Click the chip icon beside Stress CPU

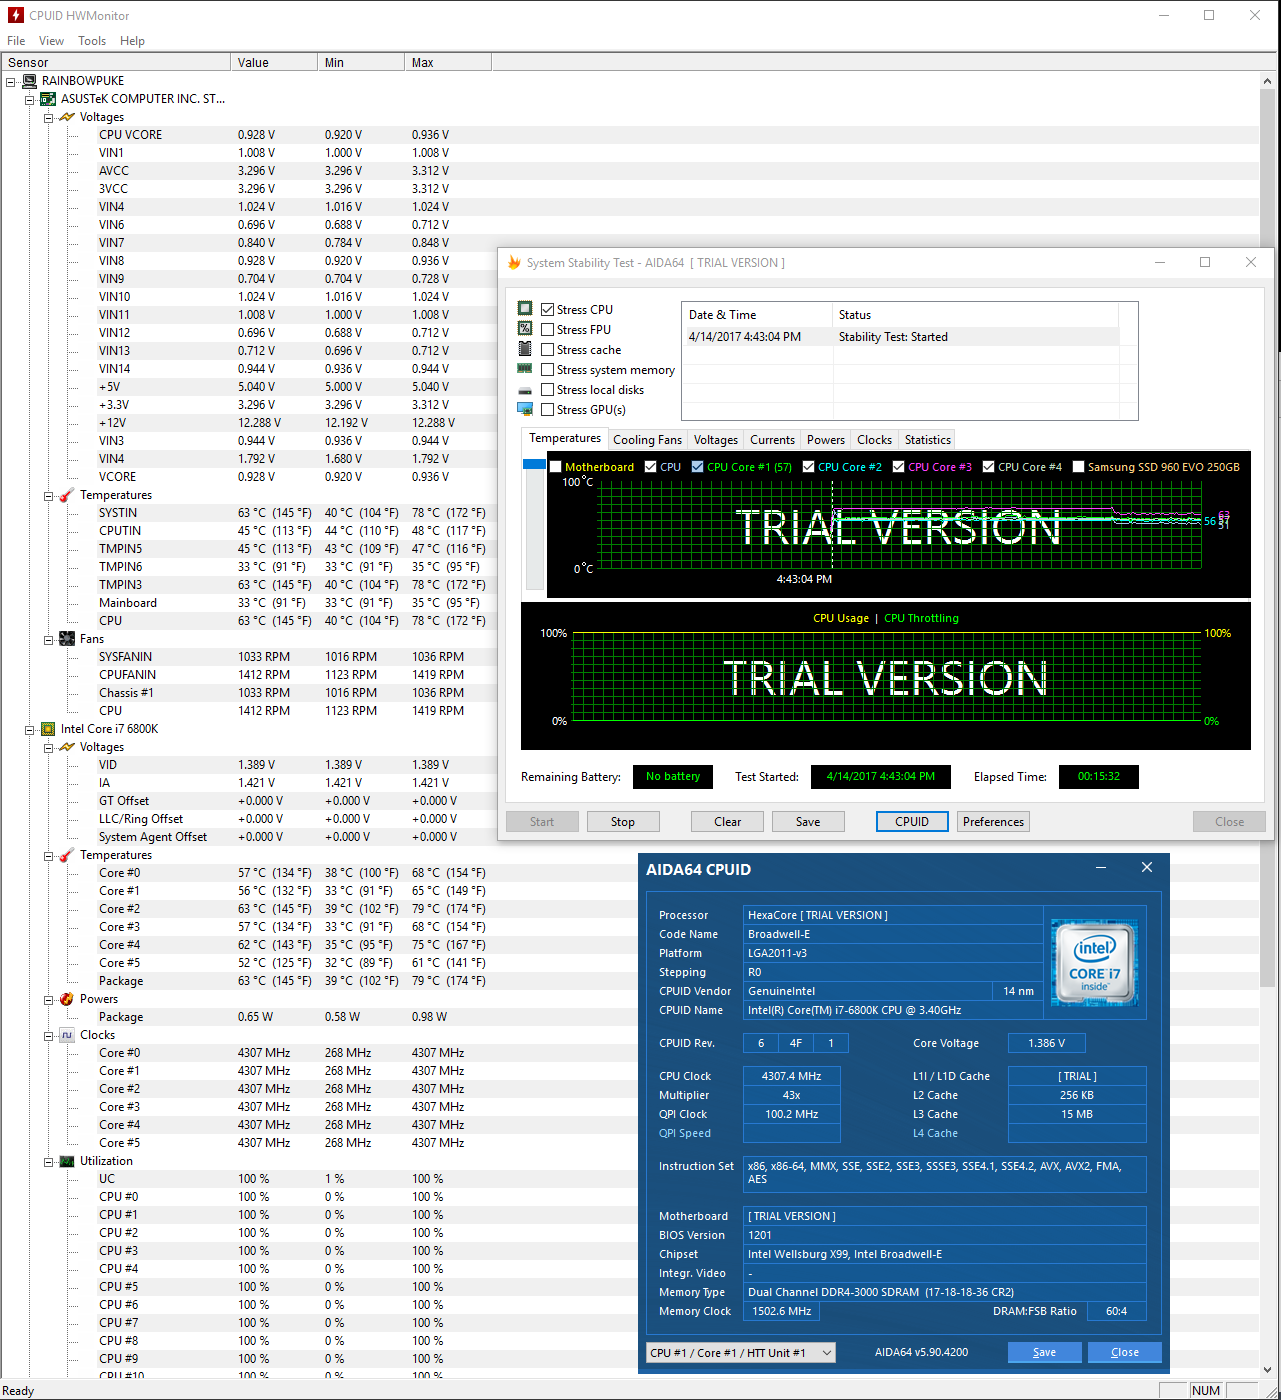click(x=525, y=308)
